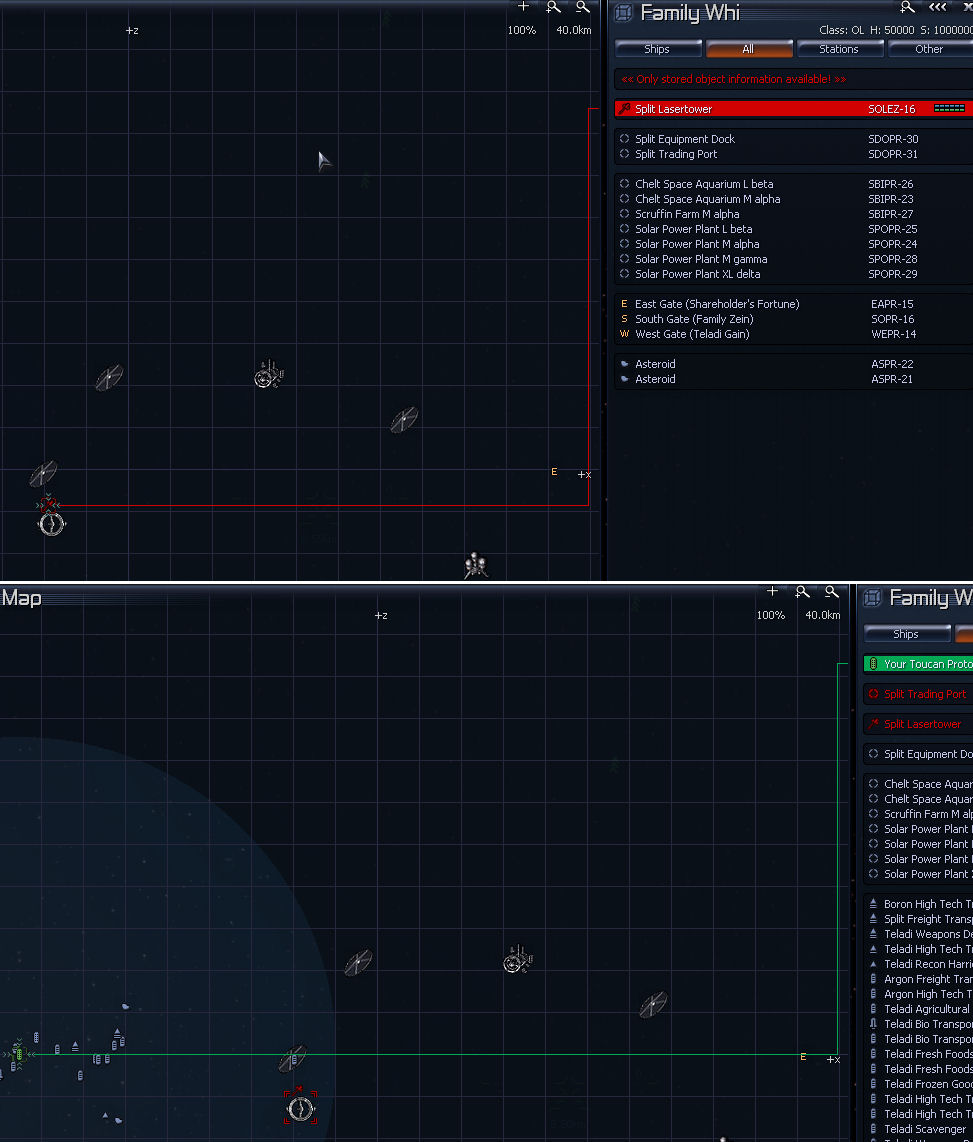
Task: Click the orange E gate marker on upper map
Action: pyautogui.click(x=554, y=472)
